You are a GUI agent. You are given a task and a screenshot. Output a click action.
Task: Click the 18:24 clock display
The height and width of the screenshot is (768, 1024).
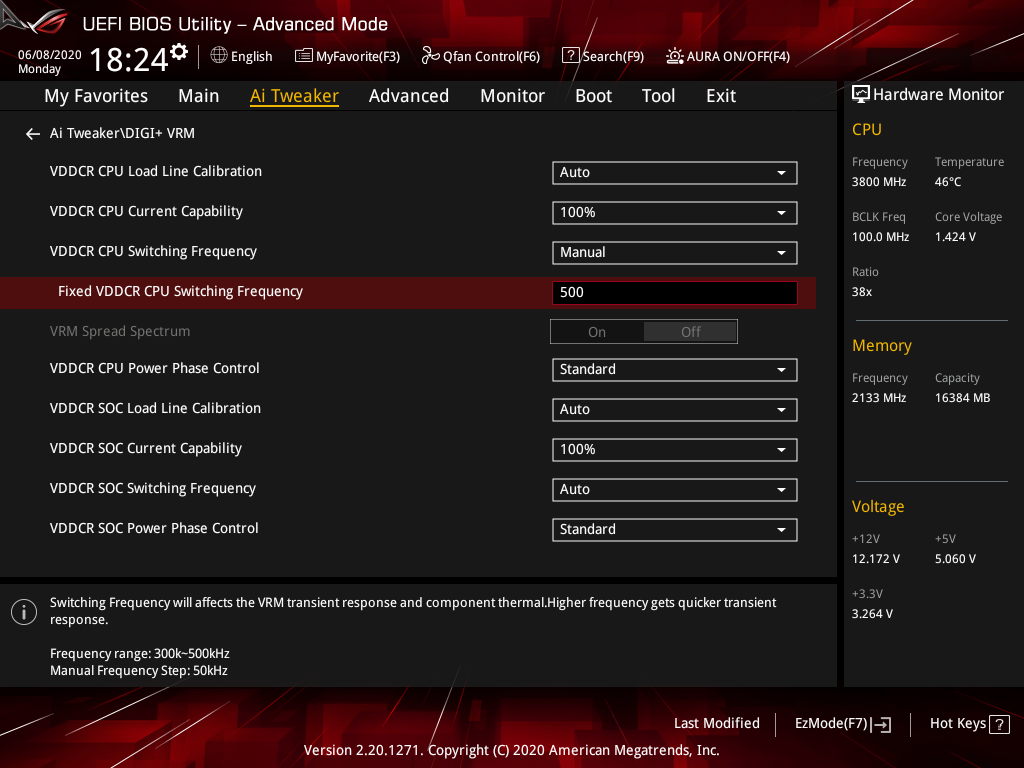(129, 59)
